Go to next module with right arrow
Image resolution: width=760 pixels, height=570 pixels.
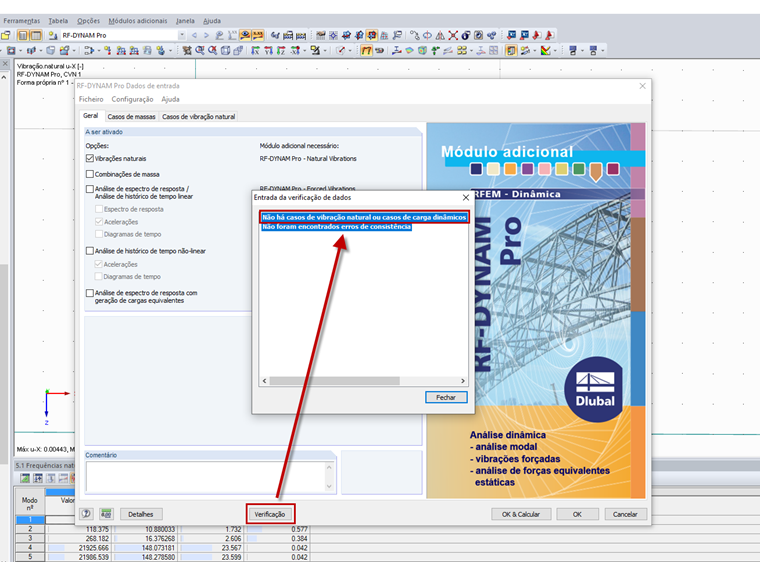[206, 35]
